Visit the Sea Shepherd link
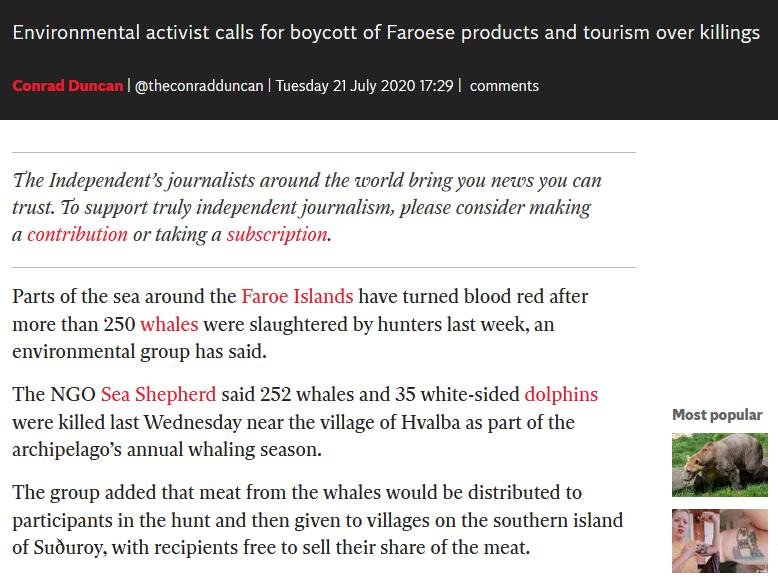The height and width of the screenshot is (577, 778). 158,394
